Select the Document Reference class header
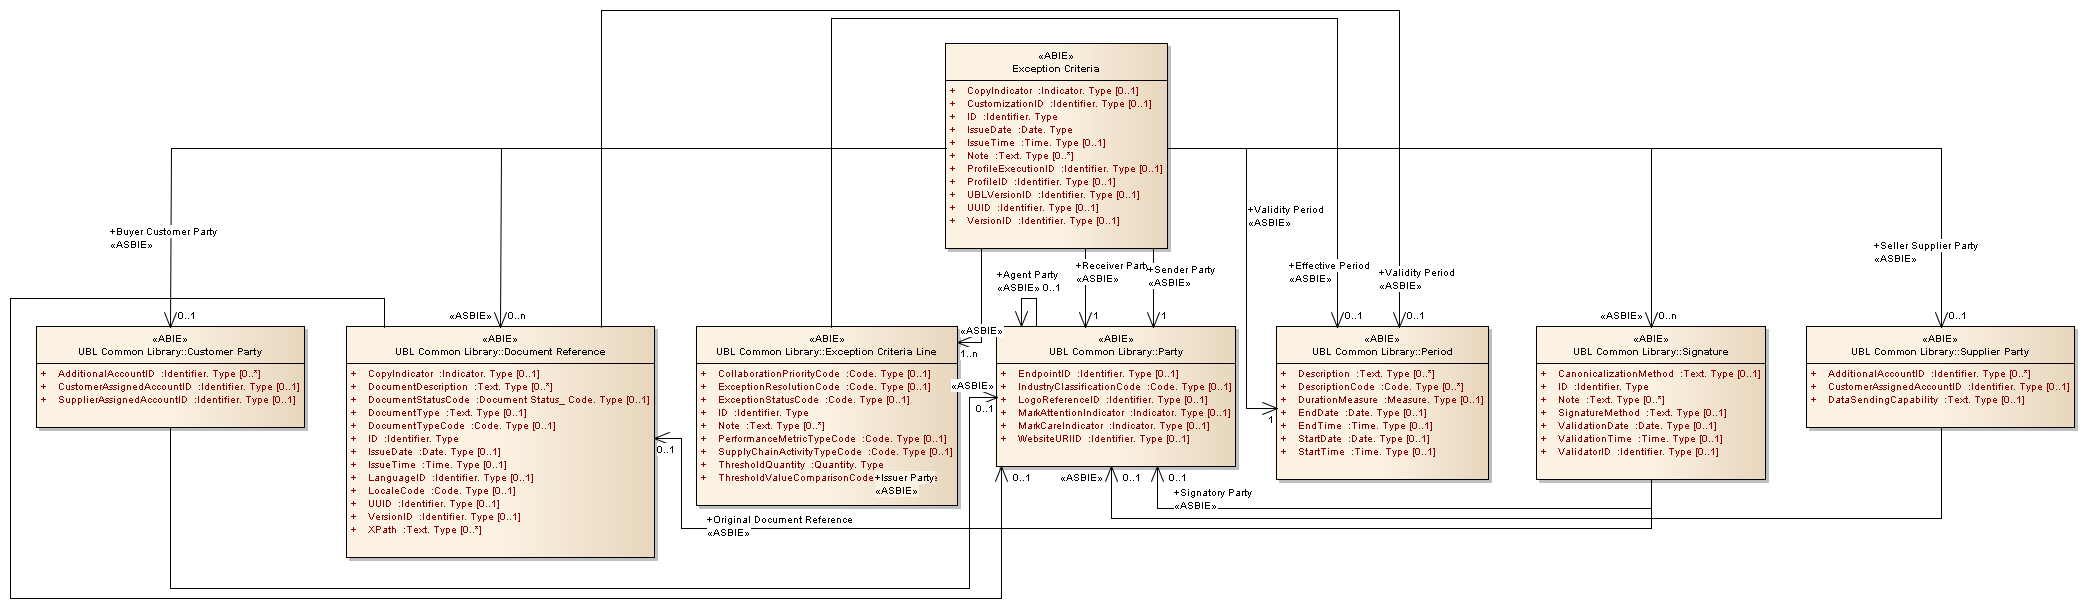Screen dimensions: 2085x608 pos(500,352)
